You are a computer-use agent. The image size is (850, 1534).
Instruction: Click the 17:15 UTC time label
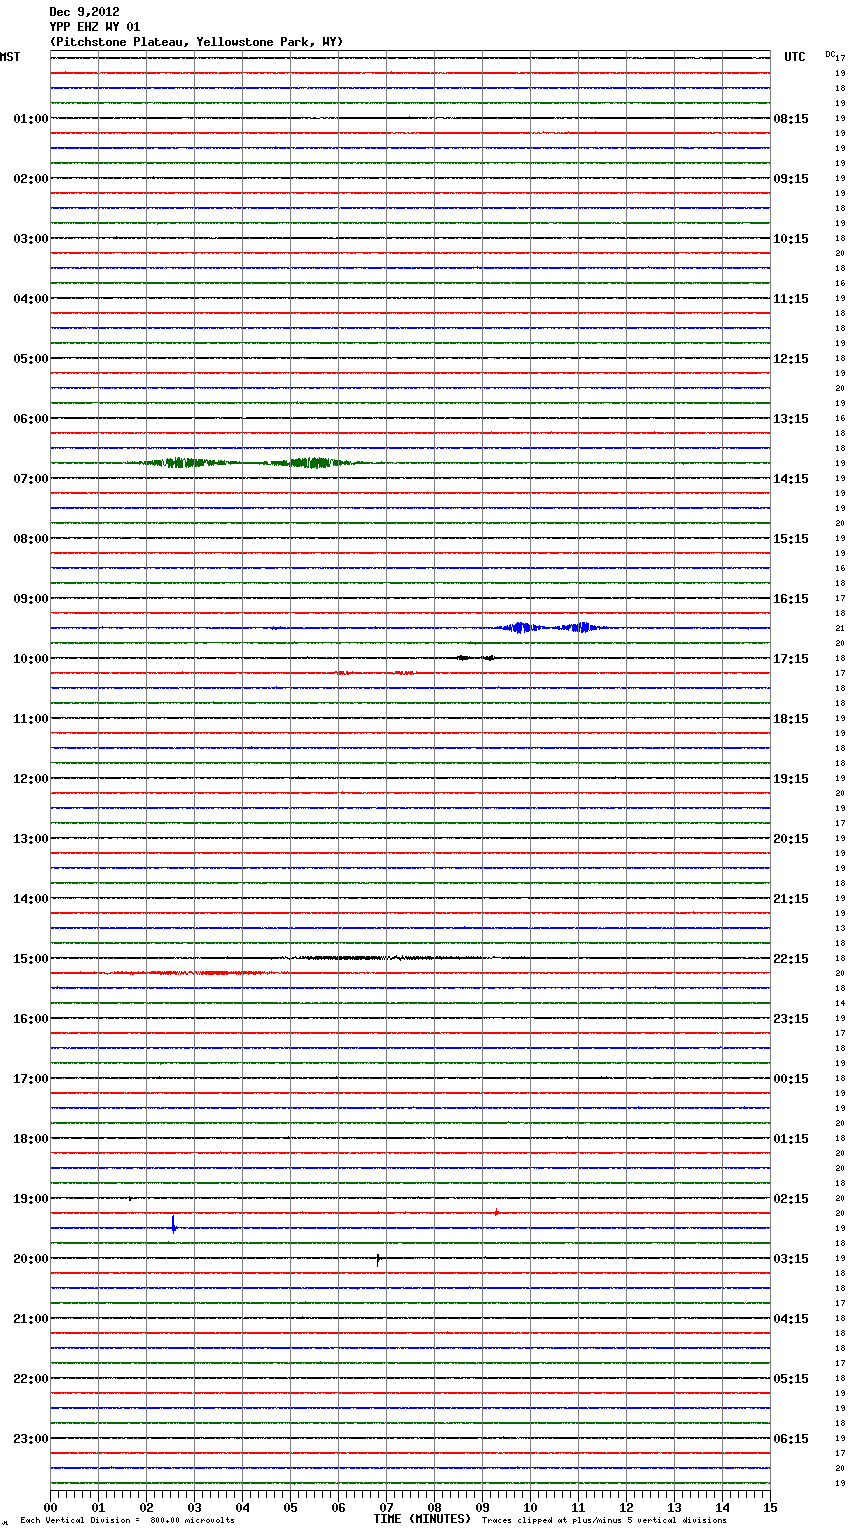(791, 659)
